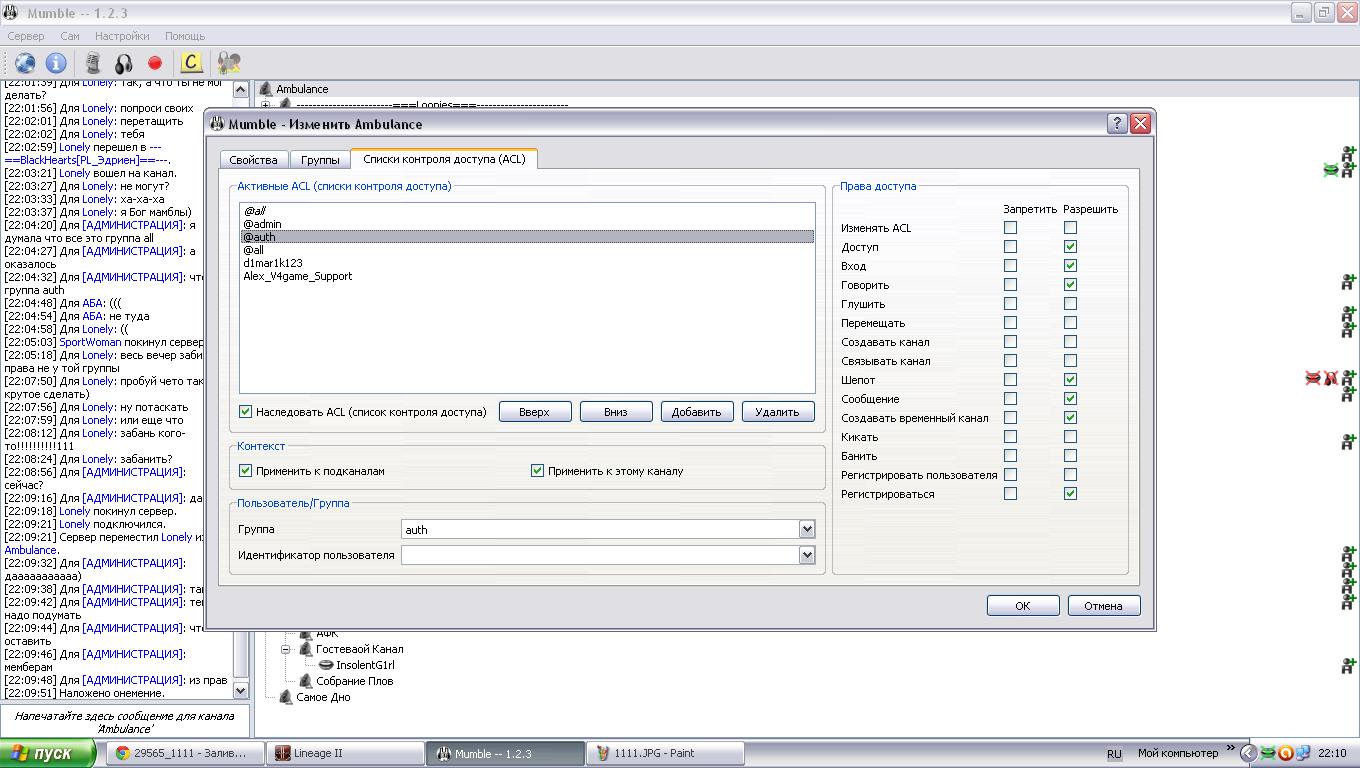Screen dimensions: 1360x768
Task: Click the globe Connect to server icon
Action: [25, 63]
